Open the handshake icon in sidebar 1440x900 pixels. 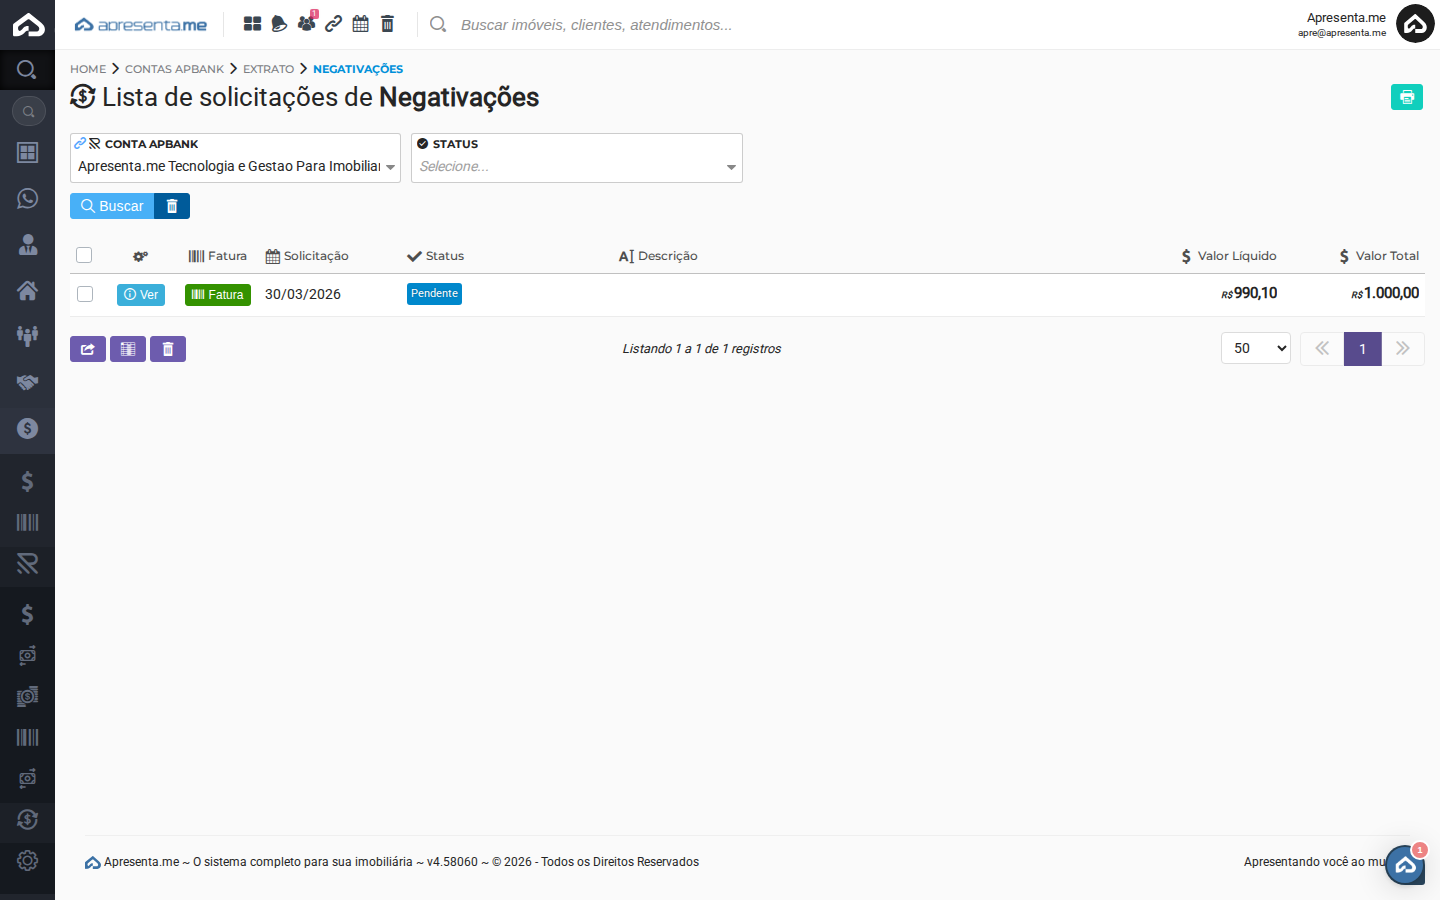pyautogui.click(x=27, y=382)
